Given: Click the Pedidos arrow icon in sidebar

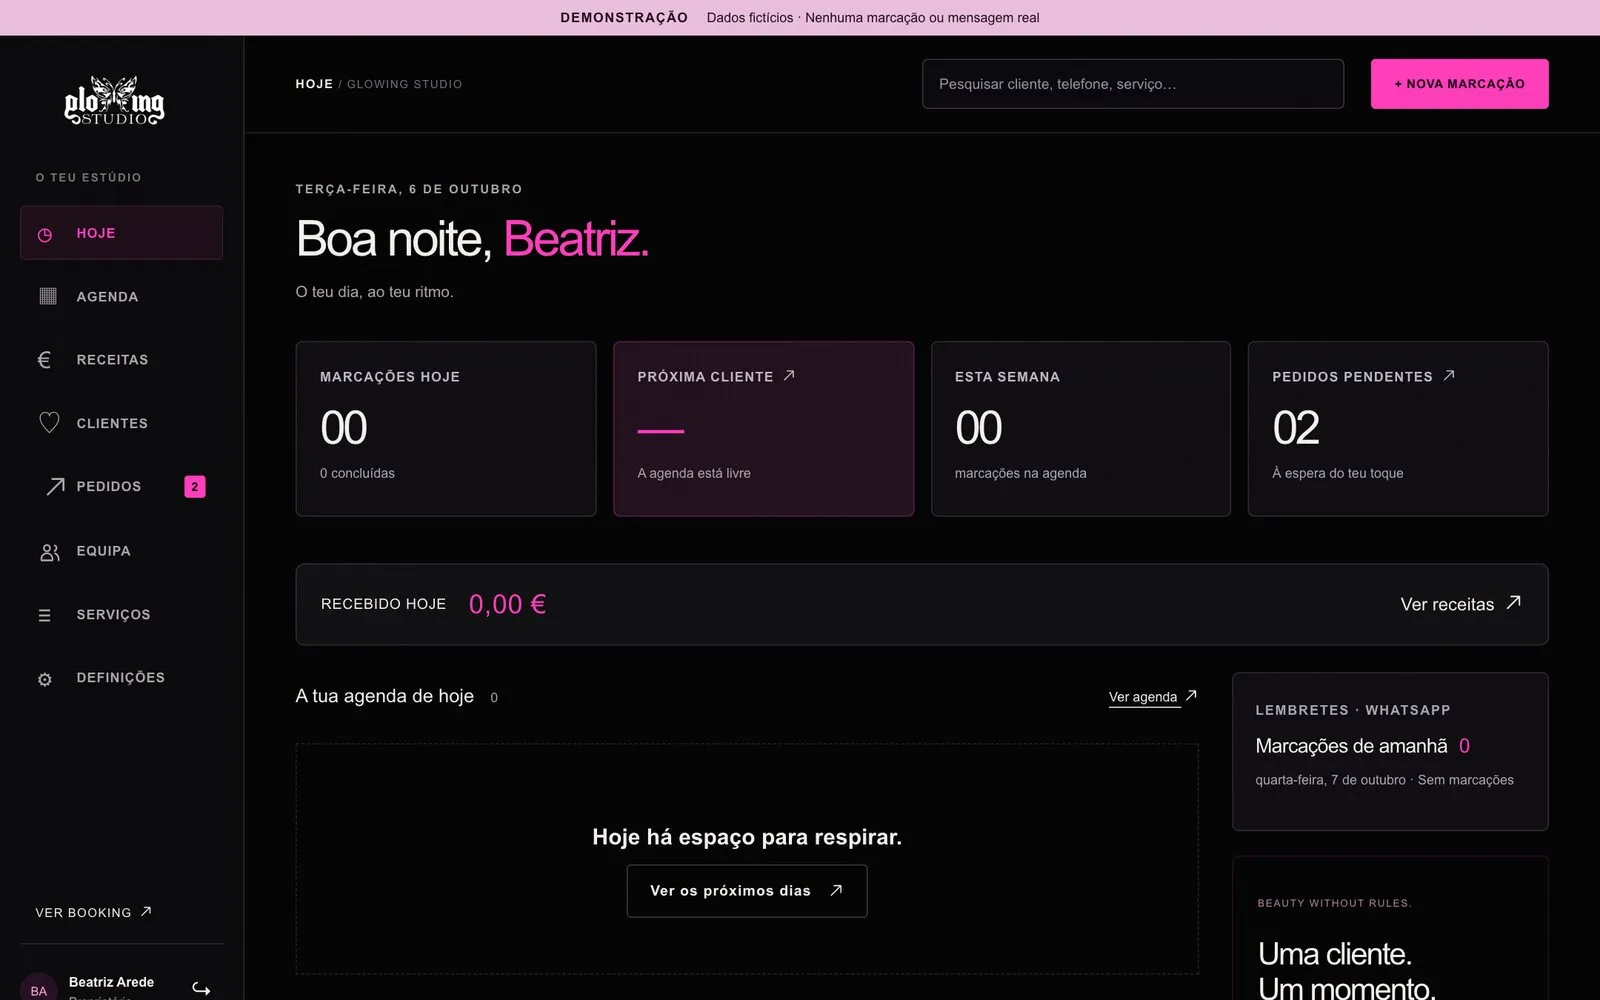Looking at the screenshot, I should pyautogui.click(x=55, y=486).
